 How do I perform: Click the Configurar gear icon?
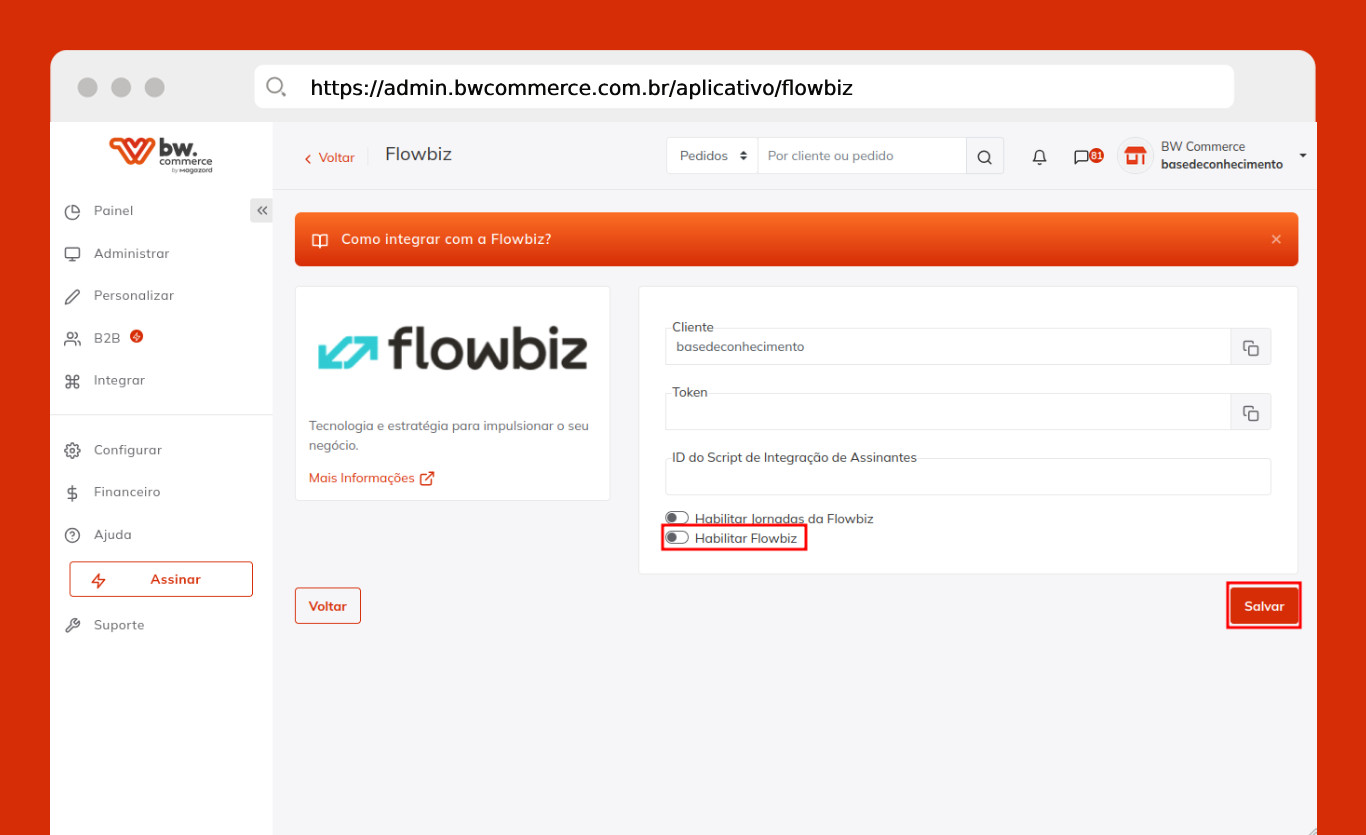72,450
